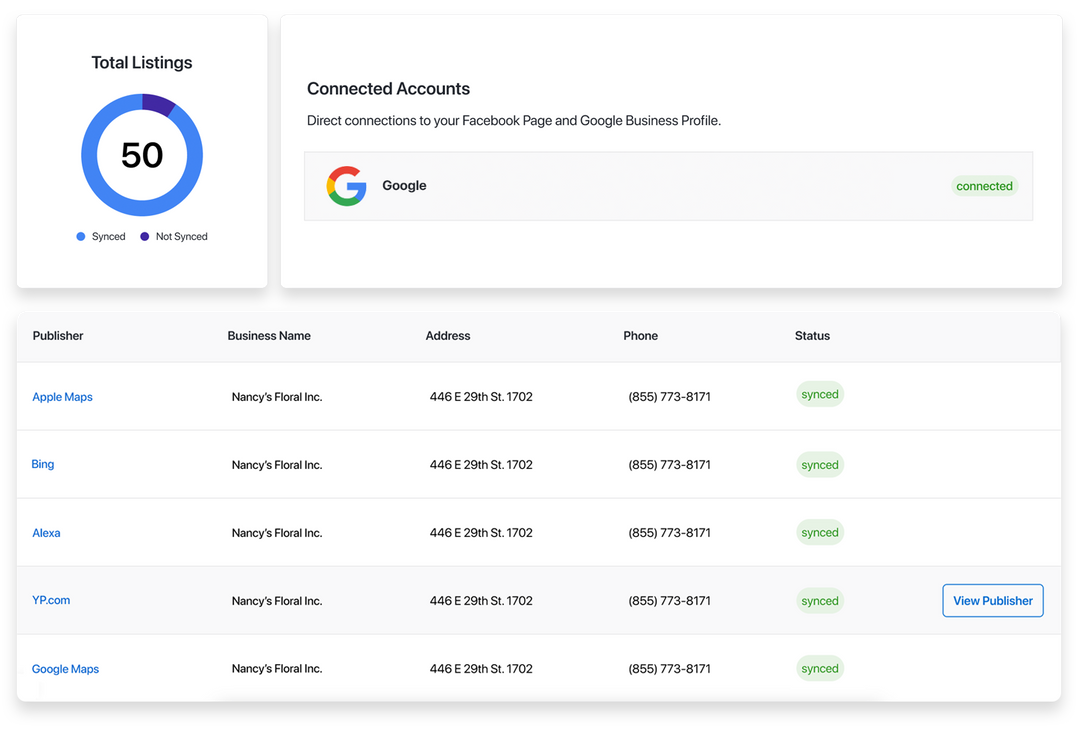
Task: Click the phone number in Google Maps row
Action: click(x=669, y=668)
